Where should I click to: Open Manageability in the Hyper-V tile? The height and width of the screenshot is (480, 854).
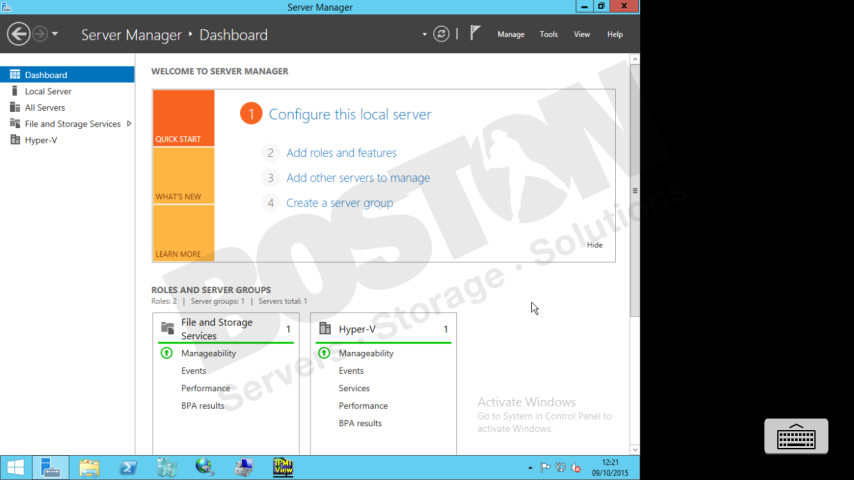point(366,353)
